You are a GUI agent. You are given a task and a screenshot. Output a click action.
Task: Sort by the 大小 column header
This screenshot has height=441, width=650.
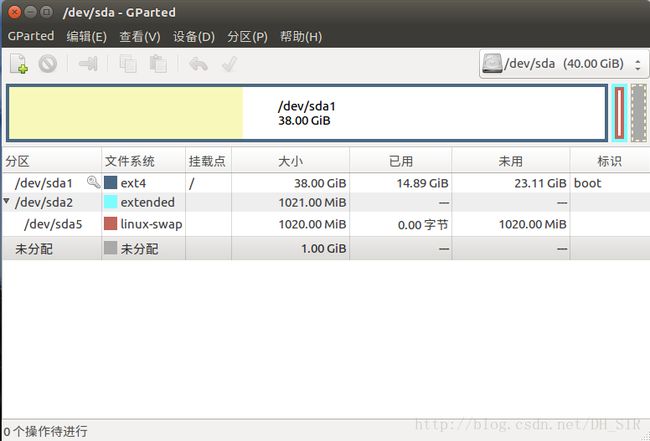(290, 161)
